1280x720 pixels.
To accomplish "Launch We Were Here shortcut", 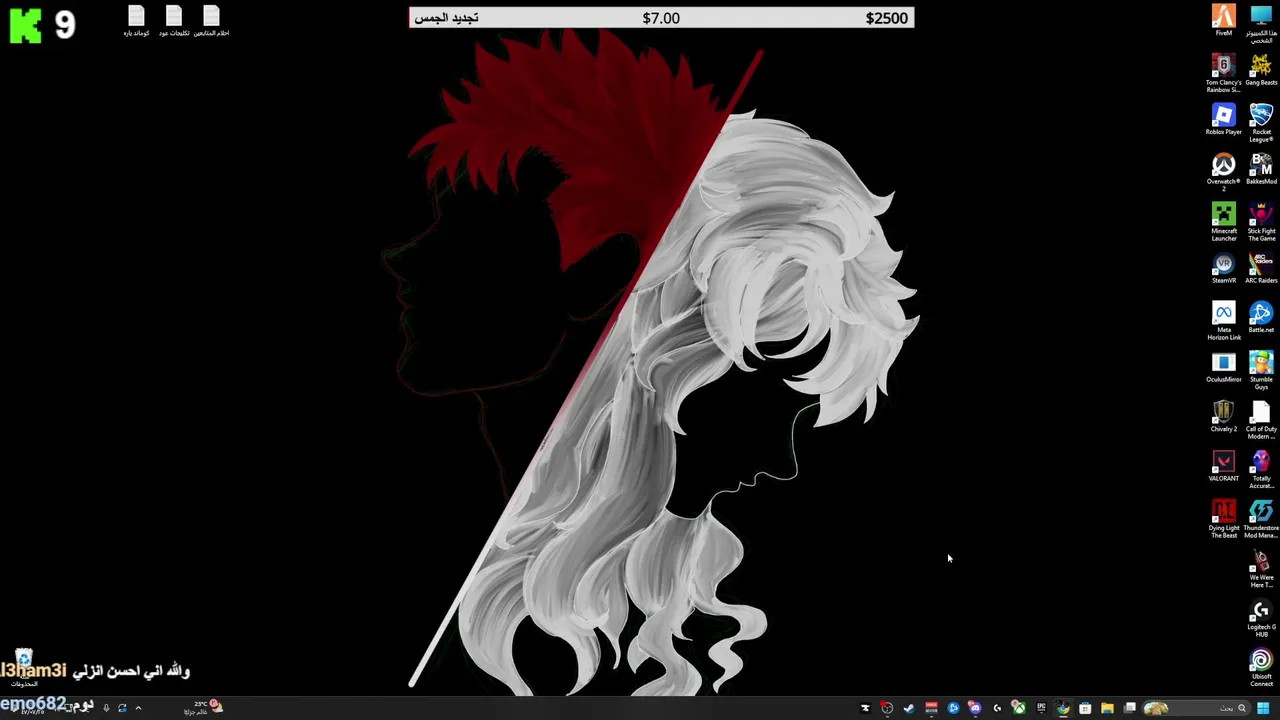I will point(1261,568).
